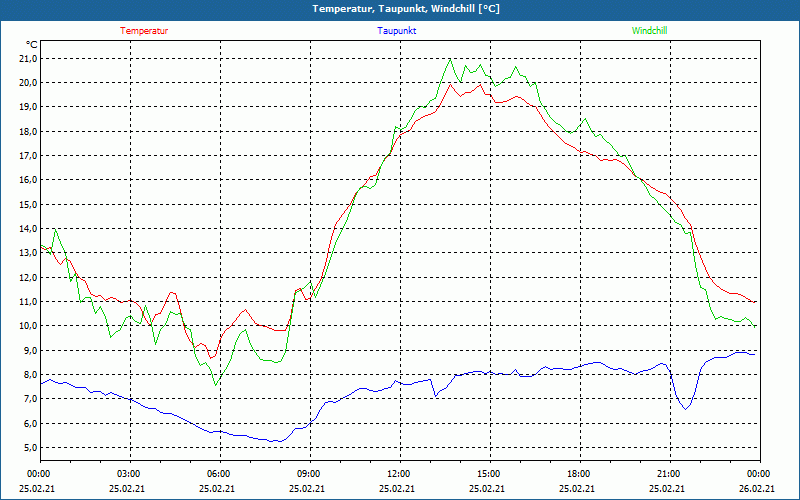Click the 09:00 time axis label
This screenshot has width=800, height=500.
(x=310, y=473)
